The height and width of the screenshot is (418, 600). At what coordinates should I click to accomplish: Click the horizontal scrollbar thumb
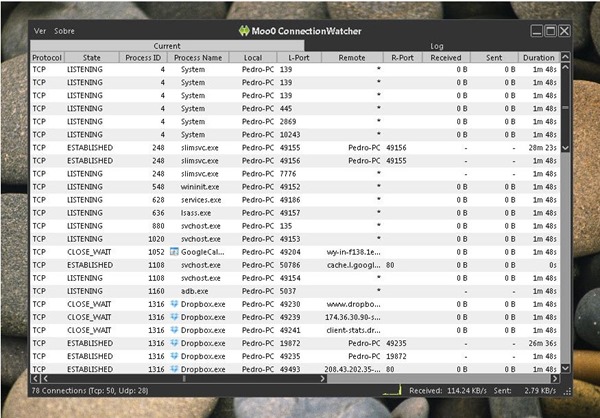click(184, 379)
